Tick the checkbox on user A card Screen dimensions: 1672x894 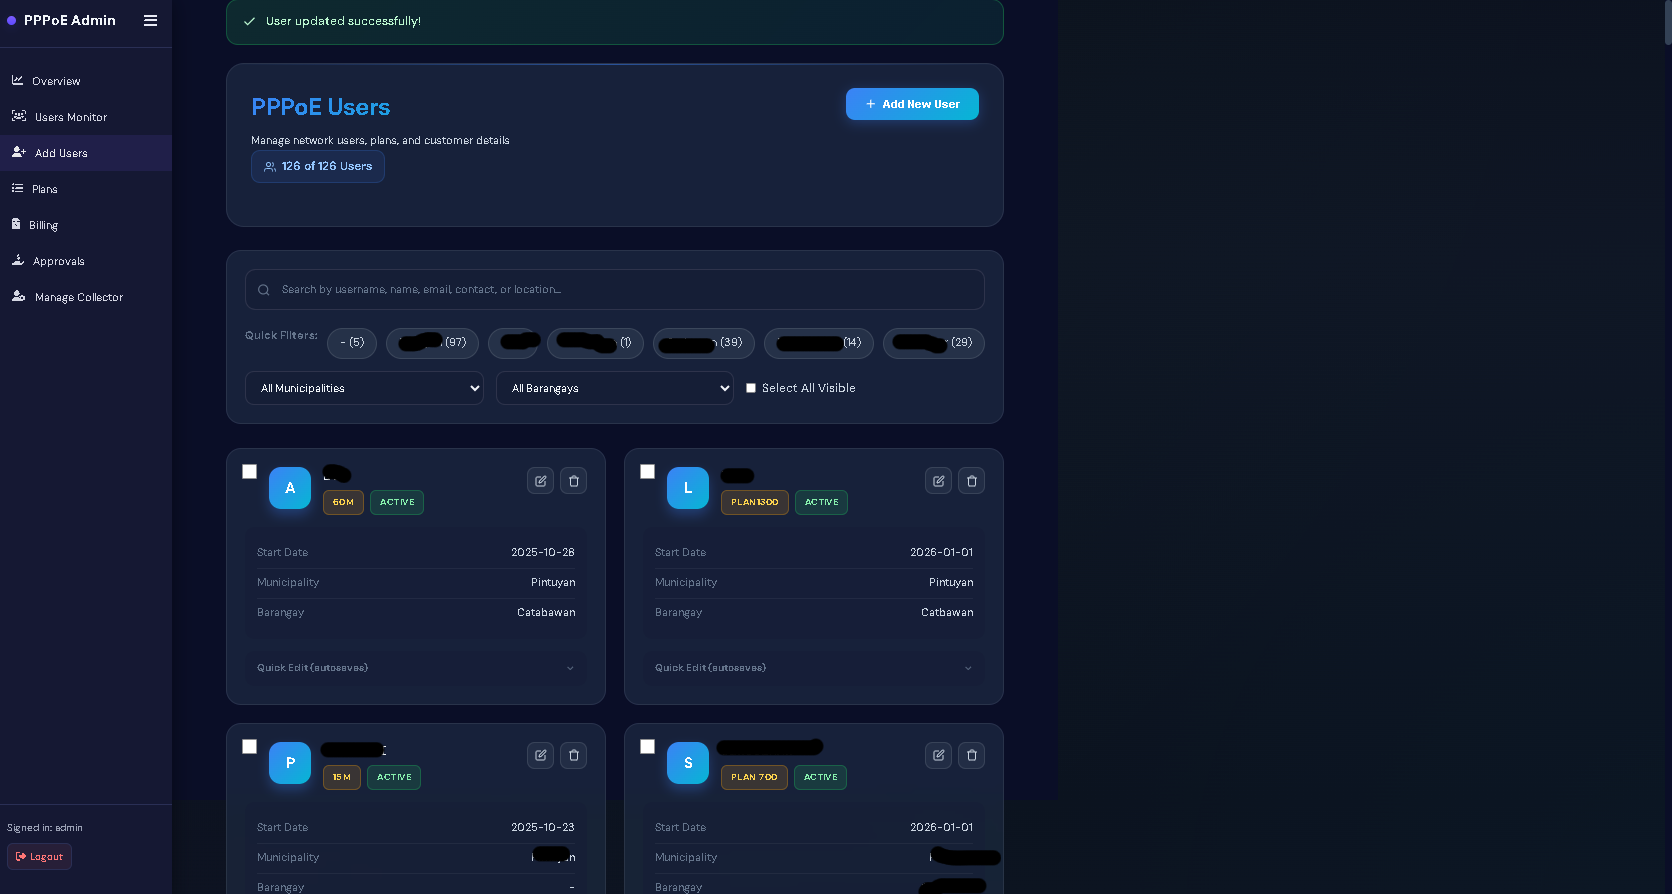[x=250, y=472]
